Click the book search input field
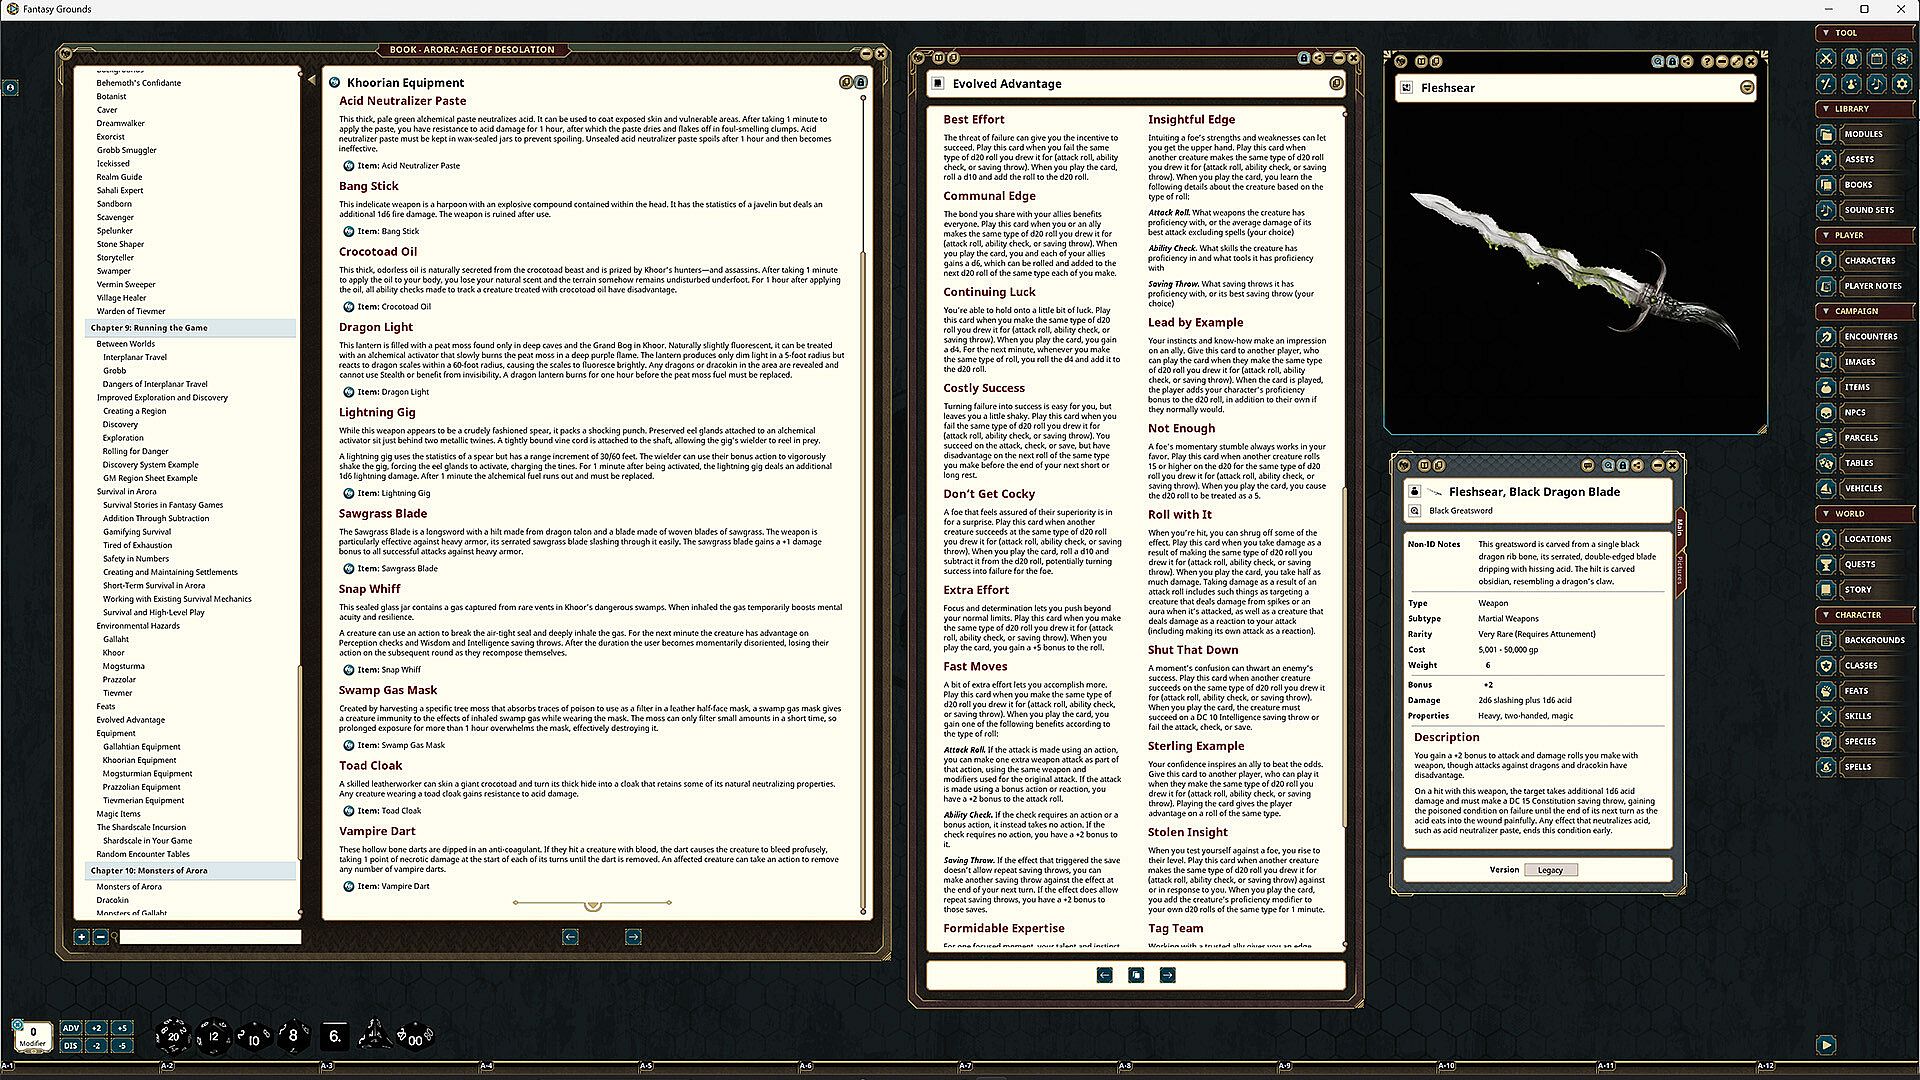Viewport: 1920px width, 1080px height. tap(210, 937)
